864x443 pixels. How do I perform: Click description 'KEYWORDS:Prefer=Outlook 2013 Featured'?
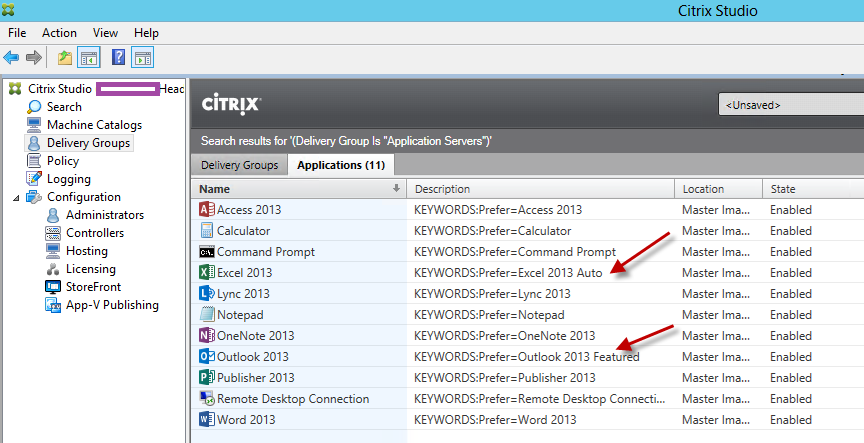[526, 356]
